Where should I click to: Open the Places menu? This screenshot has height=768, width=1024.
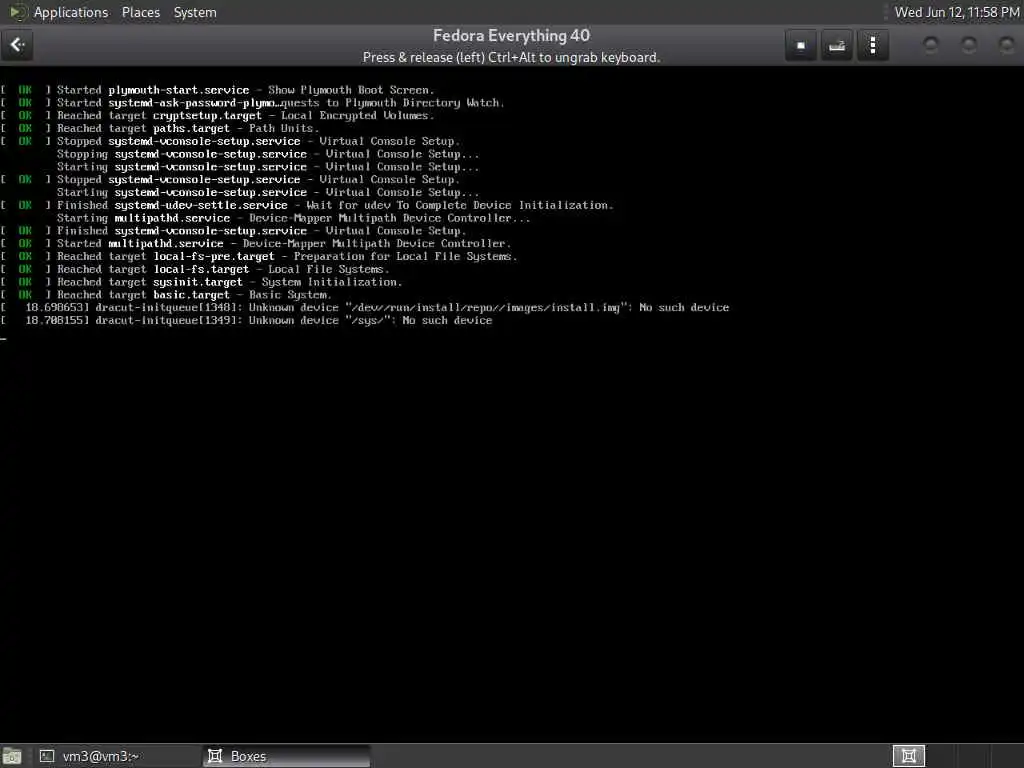pyautogui.click(x=140, y=12)
